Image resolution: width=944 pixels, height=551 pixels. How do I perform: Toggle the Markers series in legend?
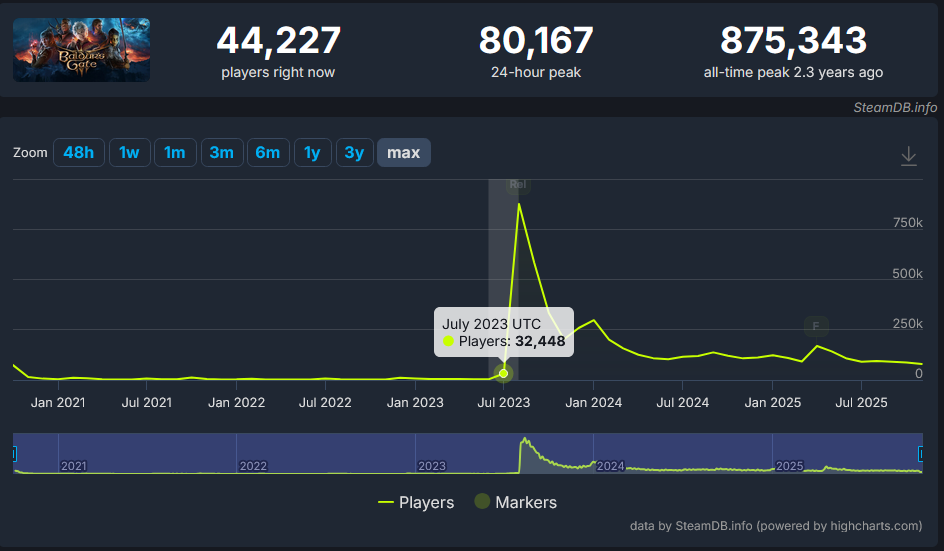515,502
